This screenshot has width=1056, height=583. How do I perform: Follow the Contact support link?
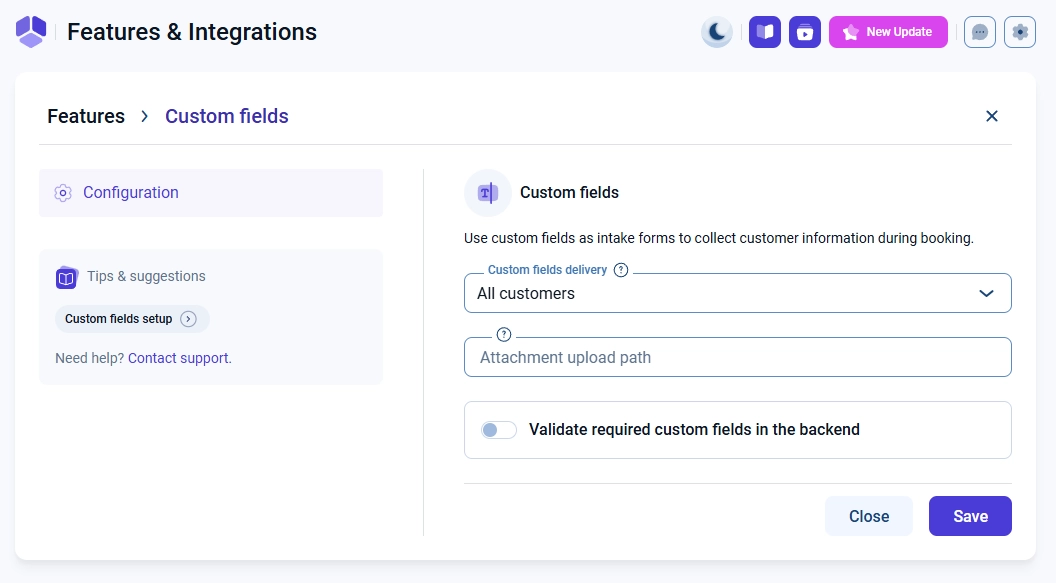[178, 358]
